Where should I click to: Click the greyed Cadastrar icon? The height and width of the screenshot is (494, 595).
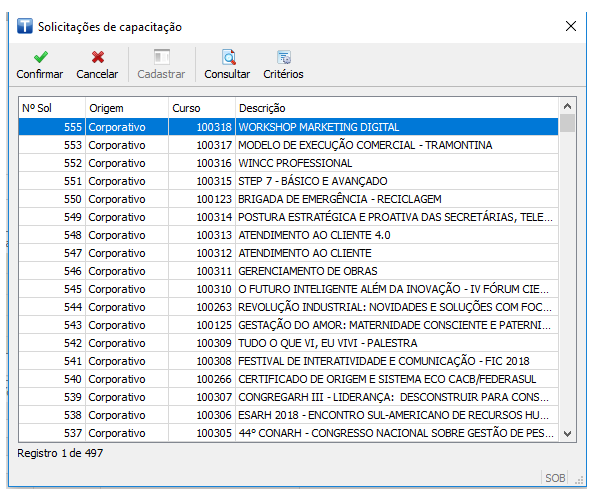coord(162,57)
